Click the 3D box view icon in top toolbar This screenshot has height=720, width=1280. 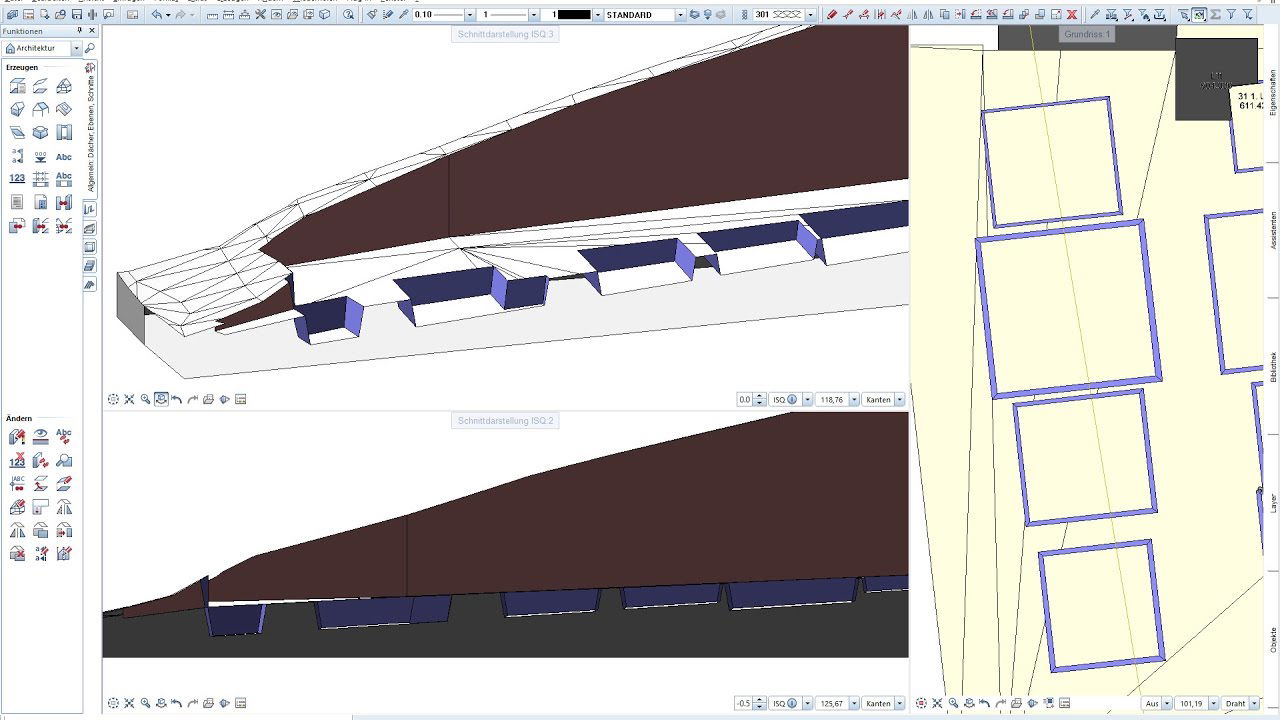point(325,15)
